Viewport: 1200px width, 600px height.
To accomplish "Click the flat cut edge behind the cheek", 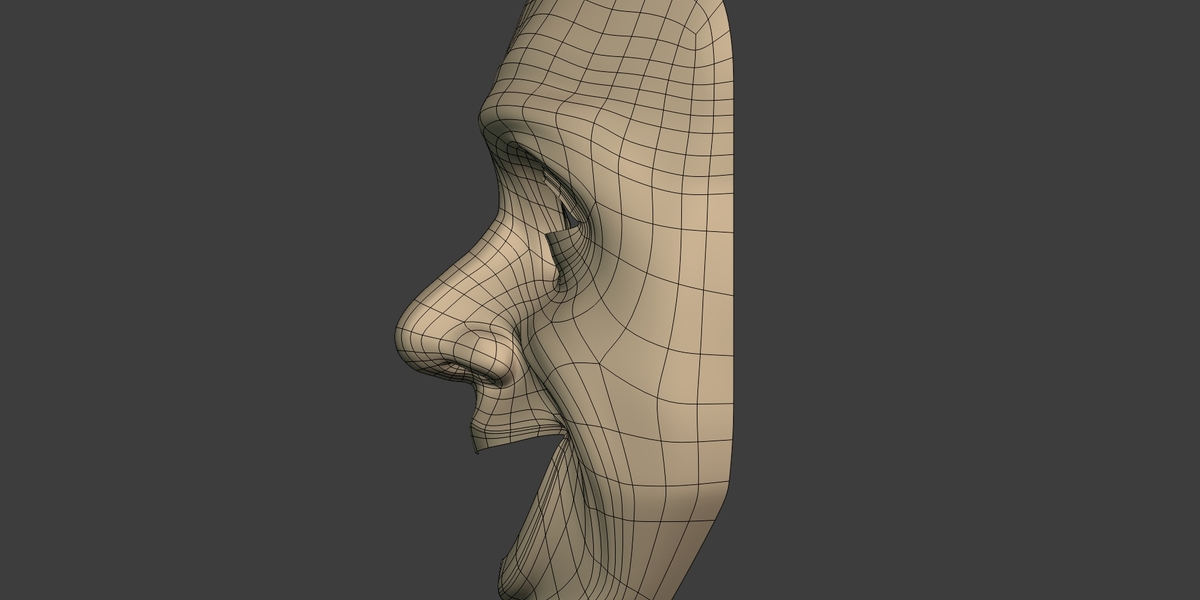I will [x=738, y=250].
